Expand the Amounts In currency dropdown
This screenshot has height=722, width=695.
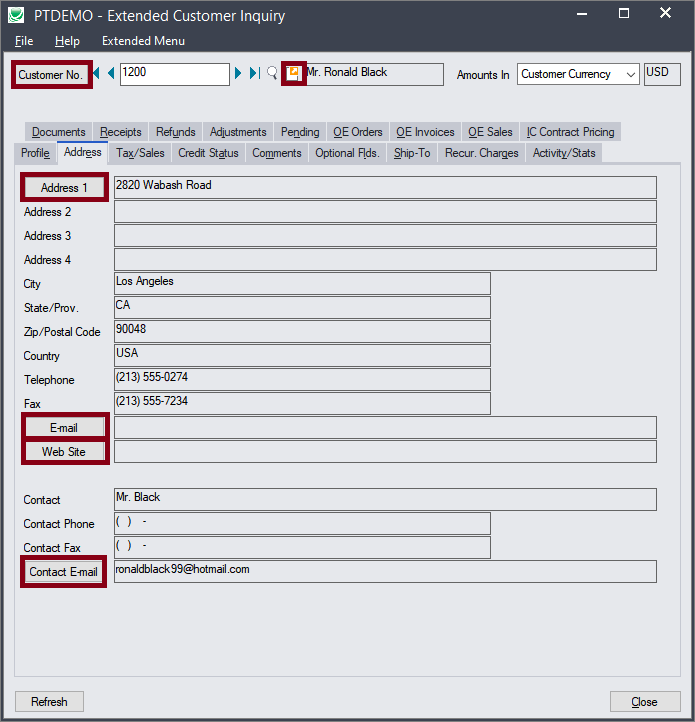[630, 75]
